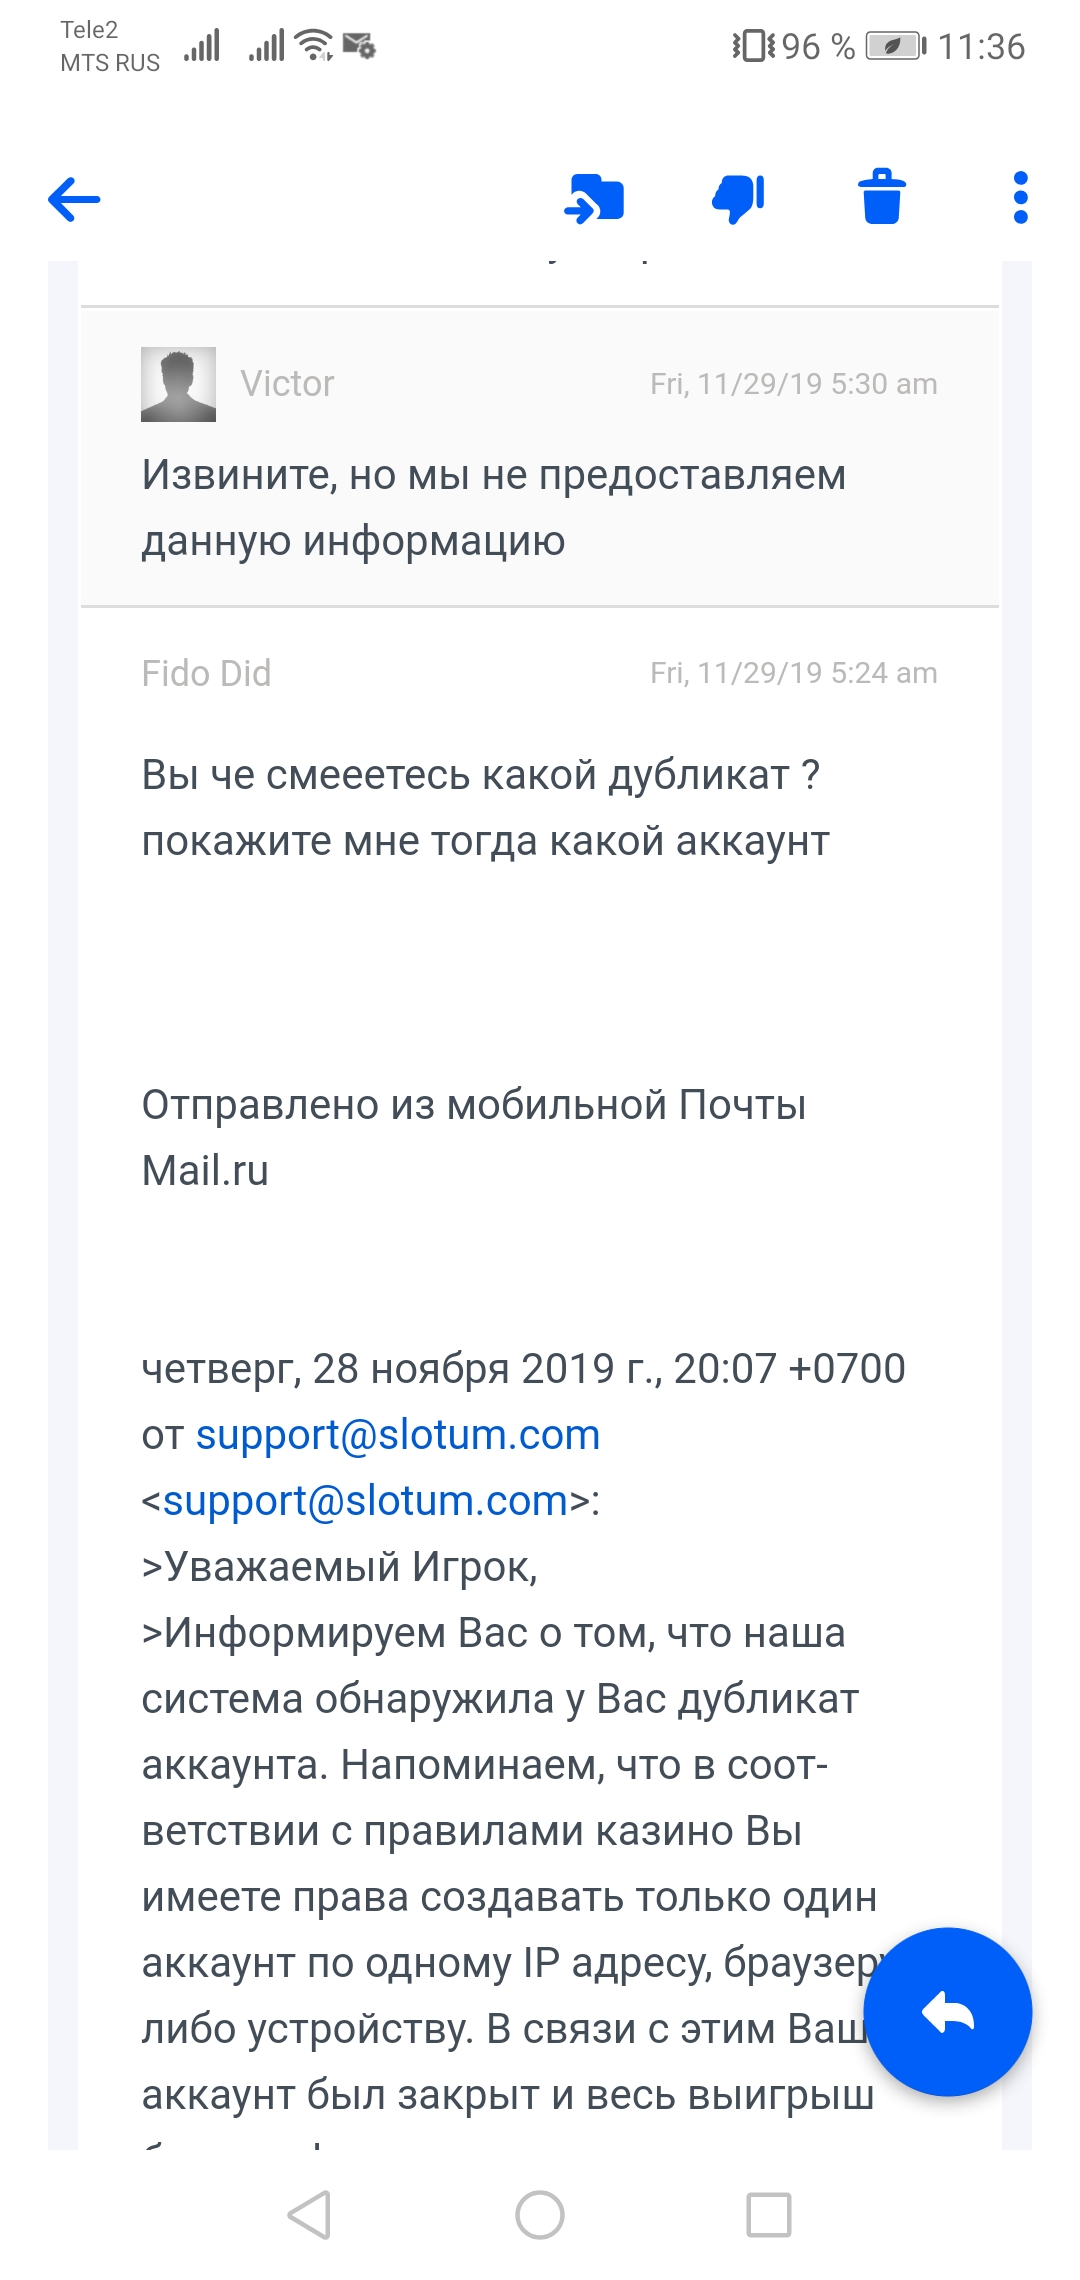Select the Victor sender name
Image resolution: width=1080 pixels, height=2280 pixels.
287,384
